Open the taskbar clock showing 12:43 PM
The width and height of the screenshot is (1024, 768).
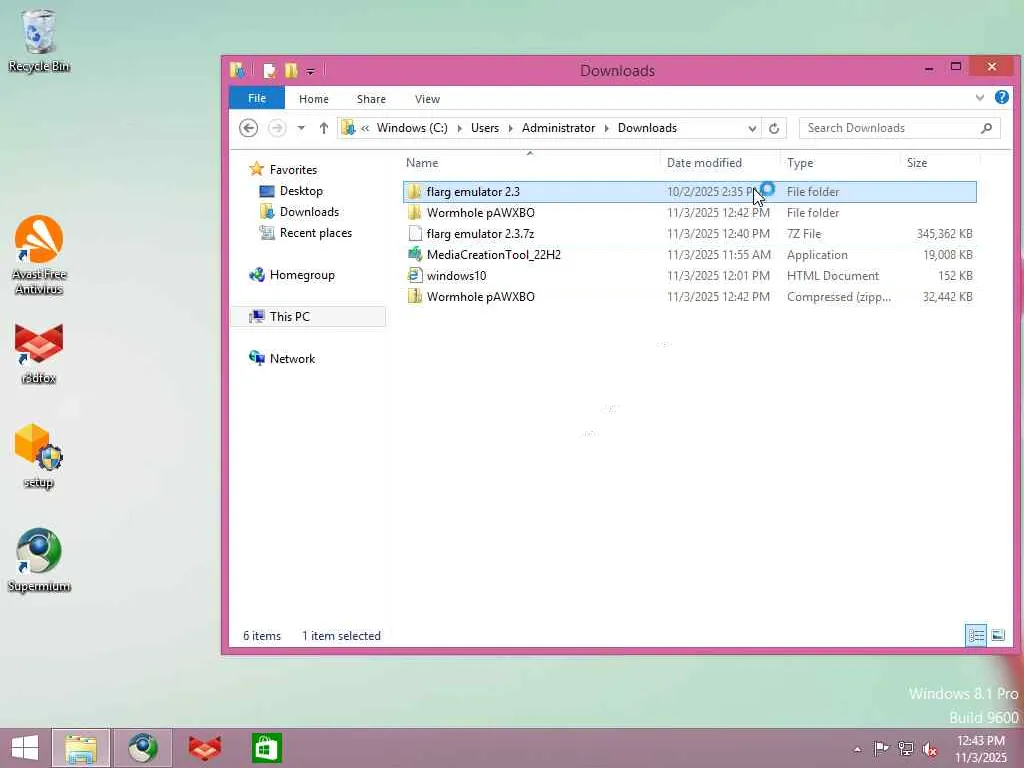click(981, 749)
